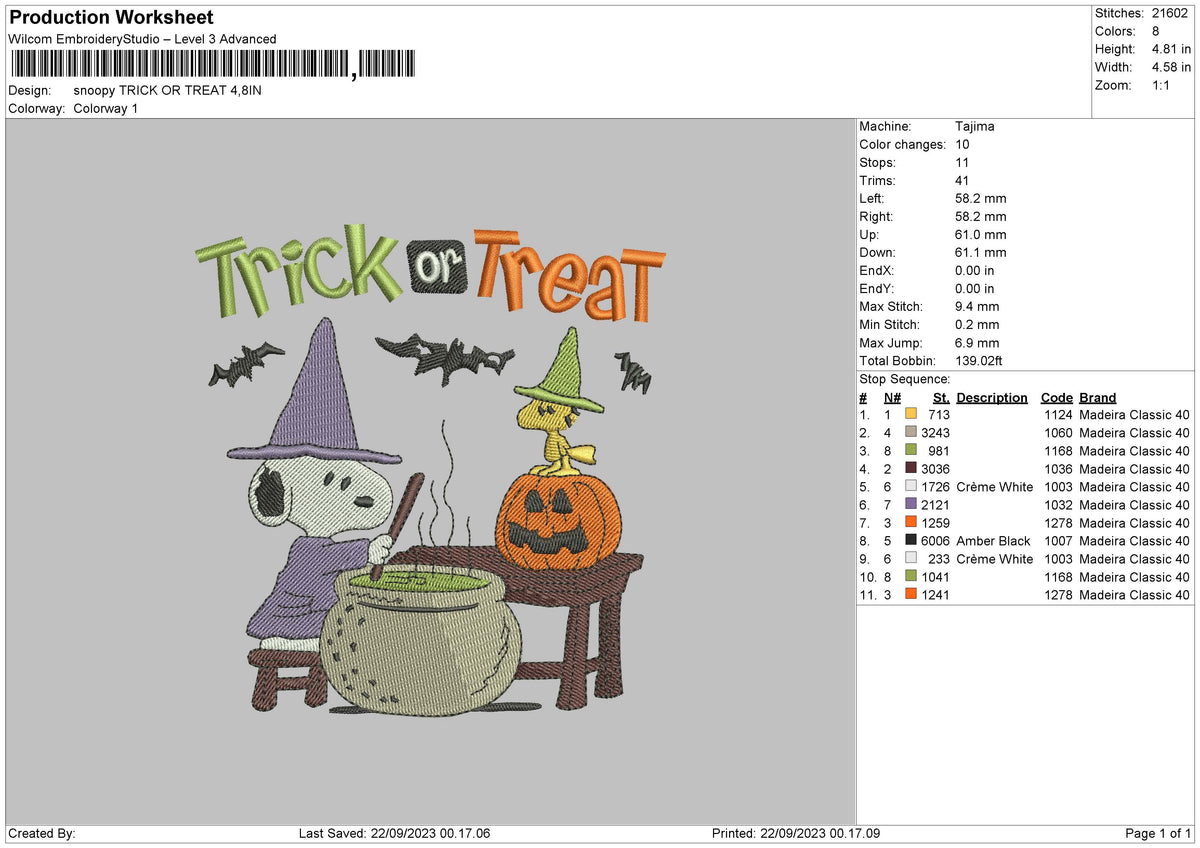The width and height of the screenshot is (1200, 848).
Task: Click the black Amber Black swatch
Action: pos(911,541)
